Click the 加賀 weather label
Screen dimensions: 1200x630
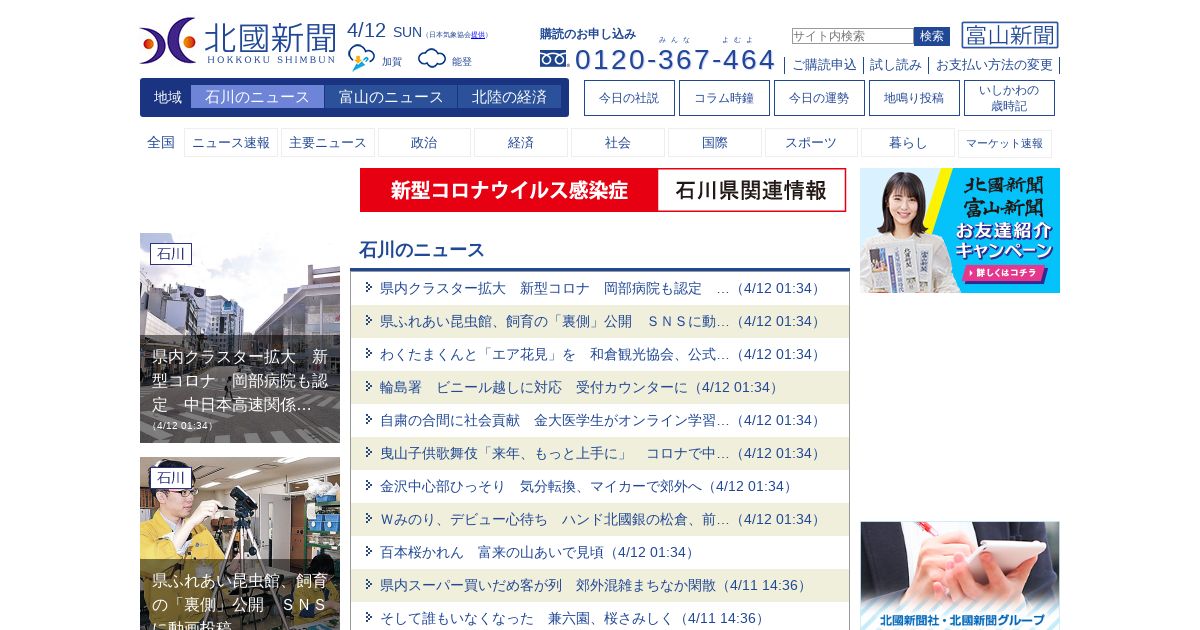click(392, 62)
